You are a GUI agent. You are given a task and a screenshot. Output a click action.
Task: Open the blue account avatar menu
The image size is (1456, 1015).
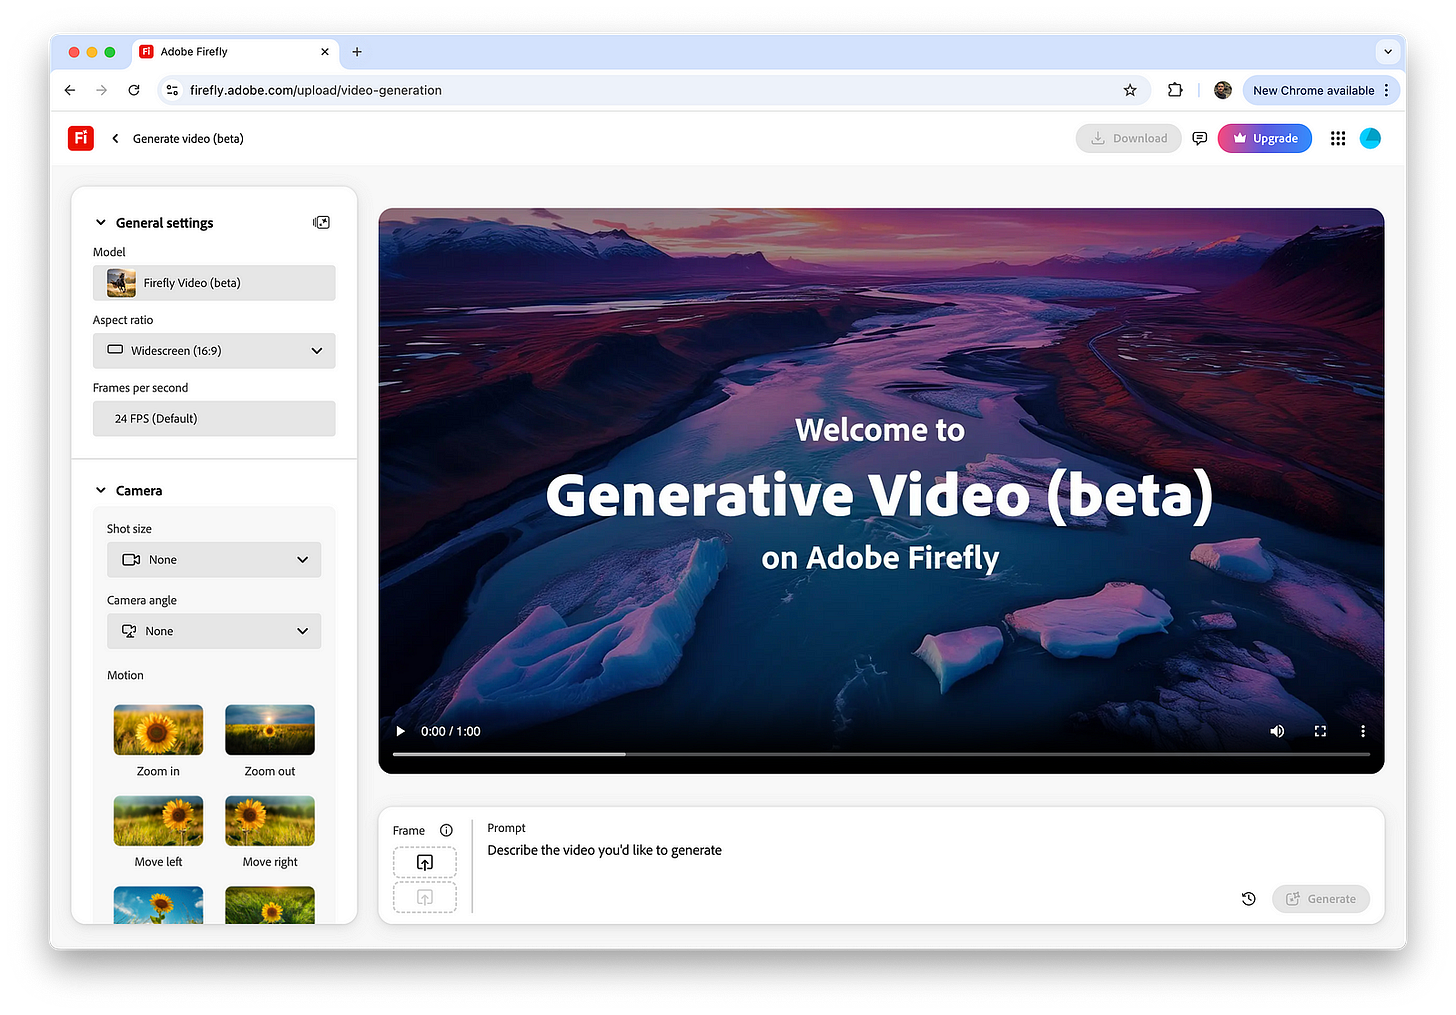(x=1371, y=139)
